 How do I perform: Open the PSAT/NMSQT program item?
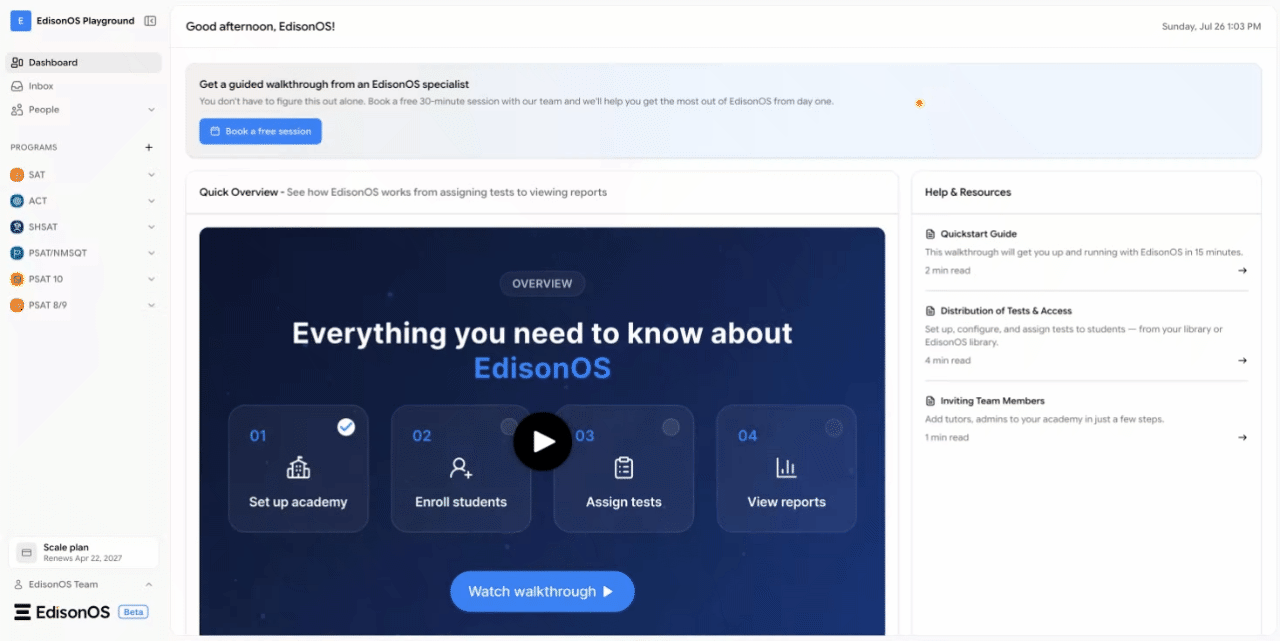[x=84, y=253]
